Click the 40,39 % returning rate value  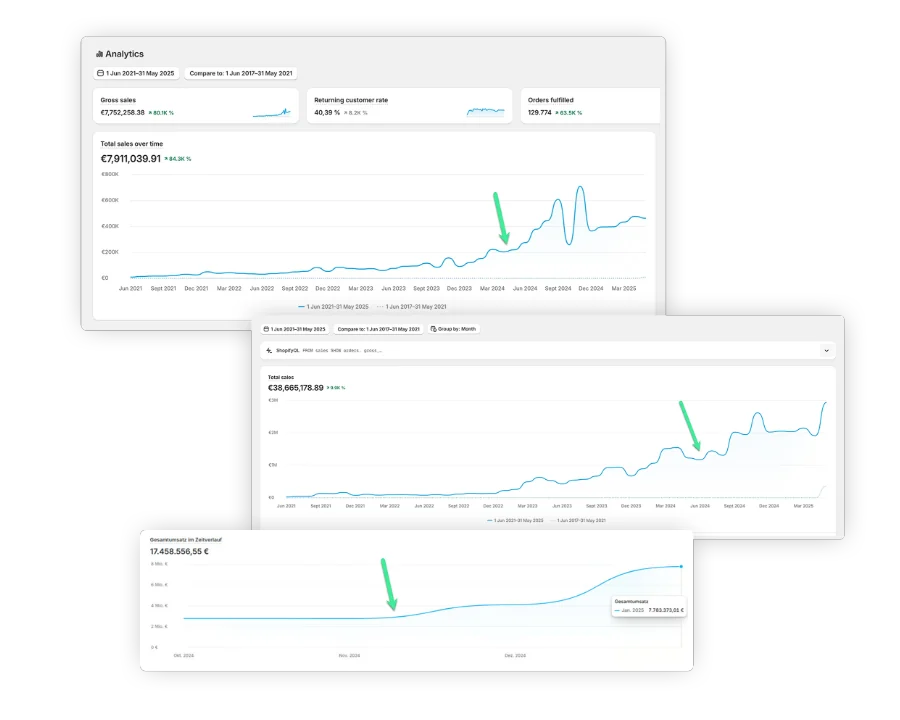(x=327, y=113)
